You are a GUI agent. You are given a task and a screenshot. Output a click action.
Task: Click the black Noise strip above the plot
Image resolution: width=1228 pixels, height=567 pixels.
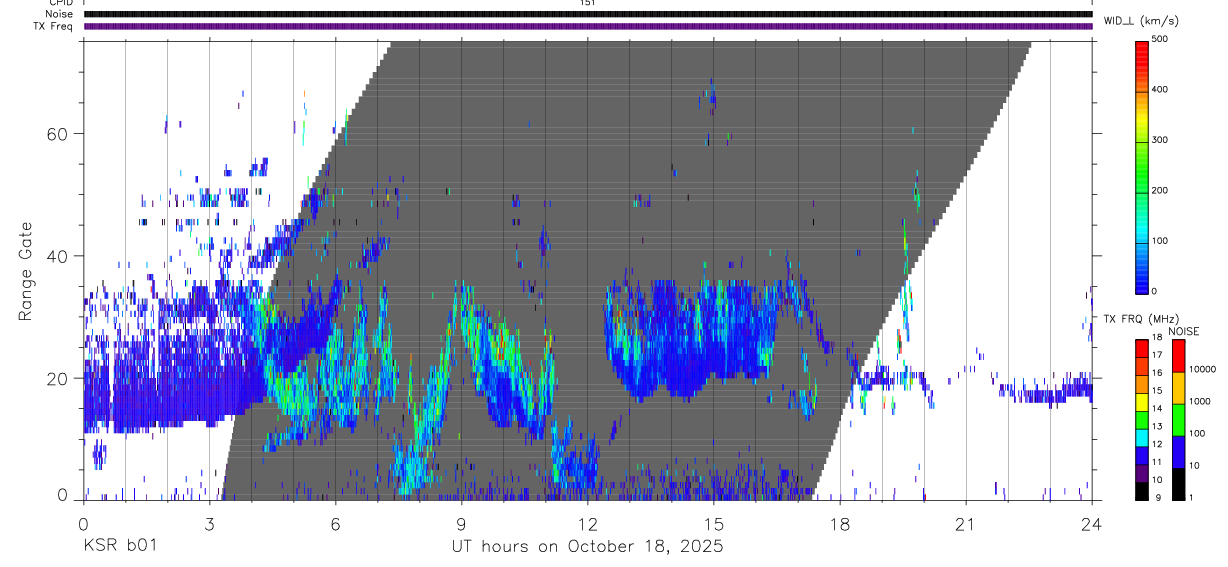tap(587, 14)
